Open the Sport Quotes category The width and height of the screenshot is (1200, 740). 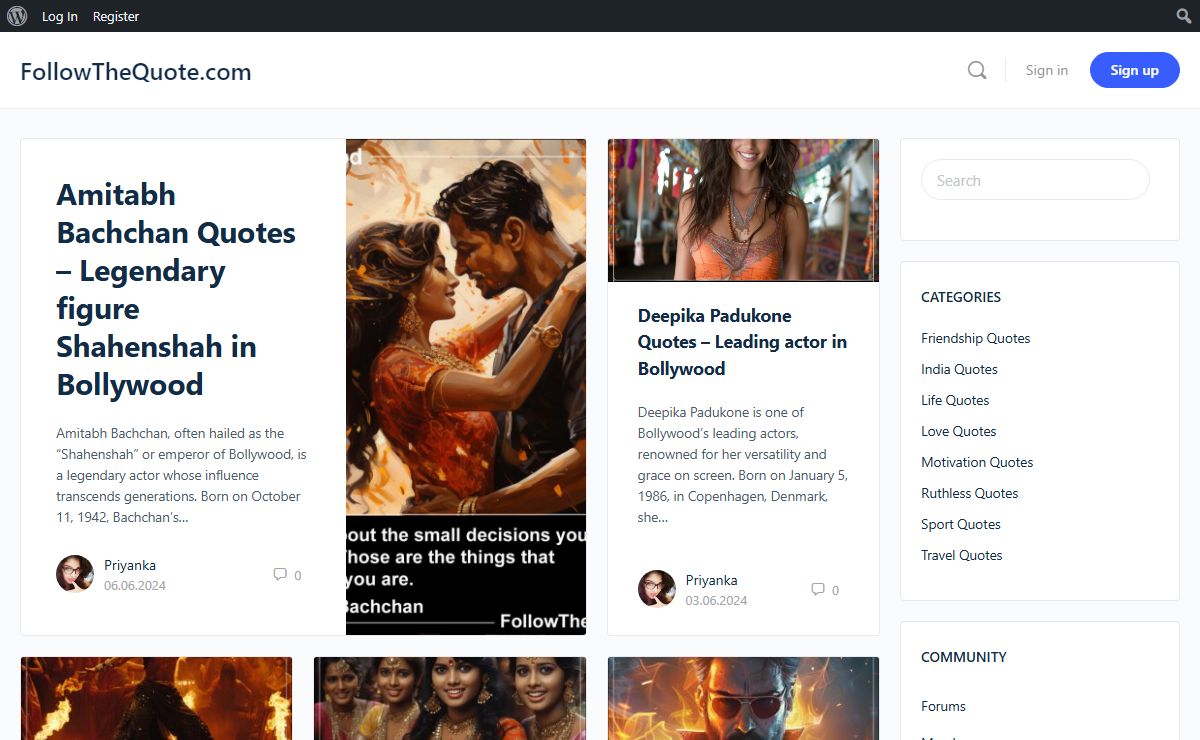tap(961, 524)
